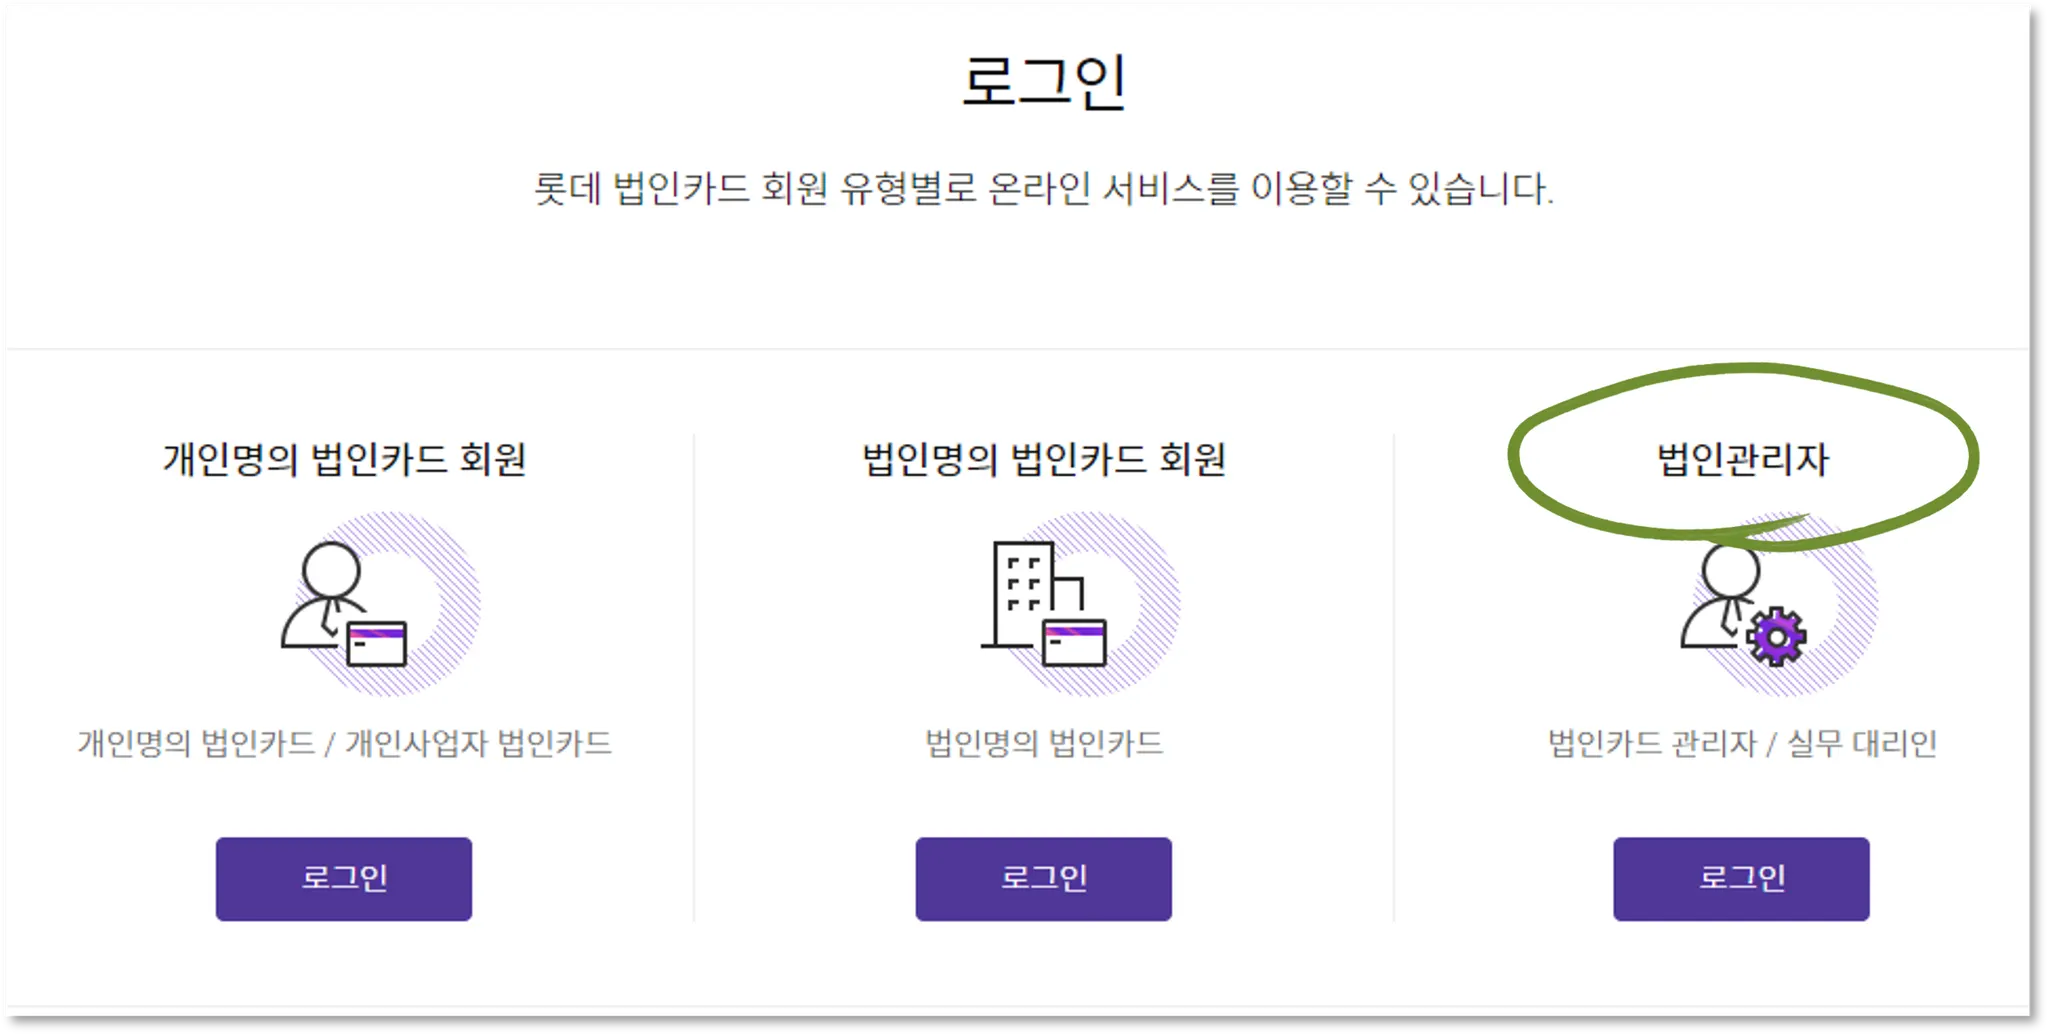Select the 개인명의 법인카드 회원 heading
The image size is (2048, 1034).
(344, 459)
